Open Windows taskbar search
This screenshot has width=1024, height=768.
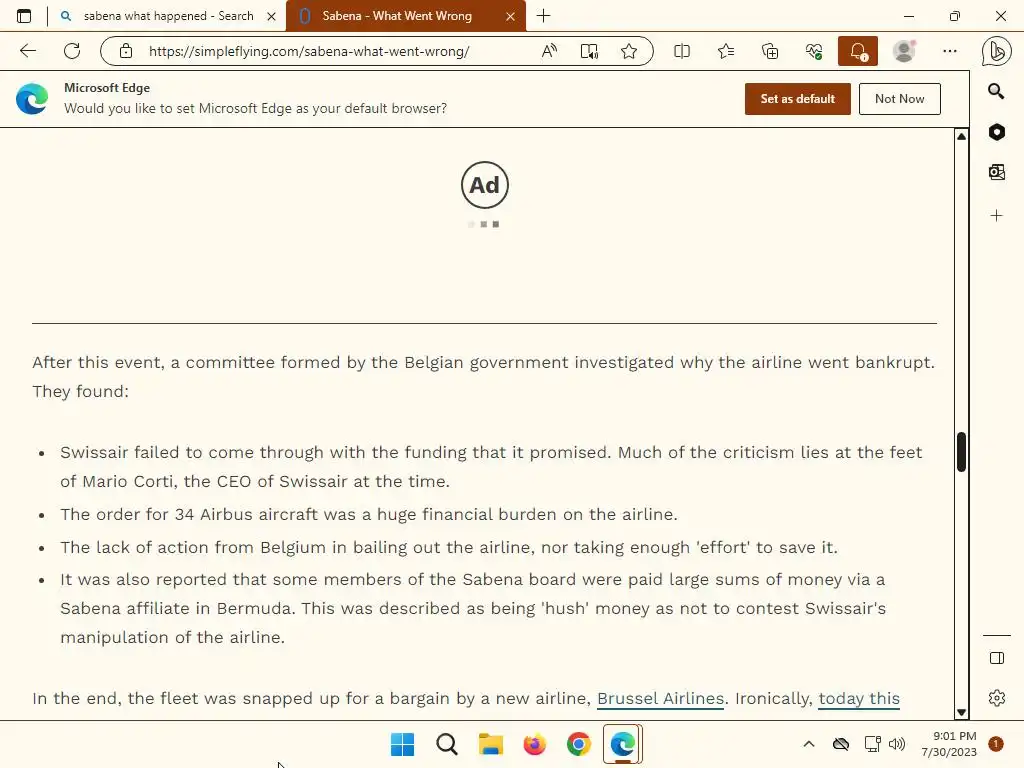point(447,744)
